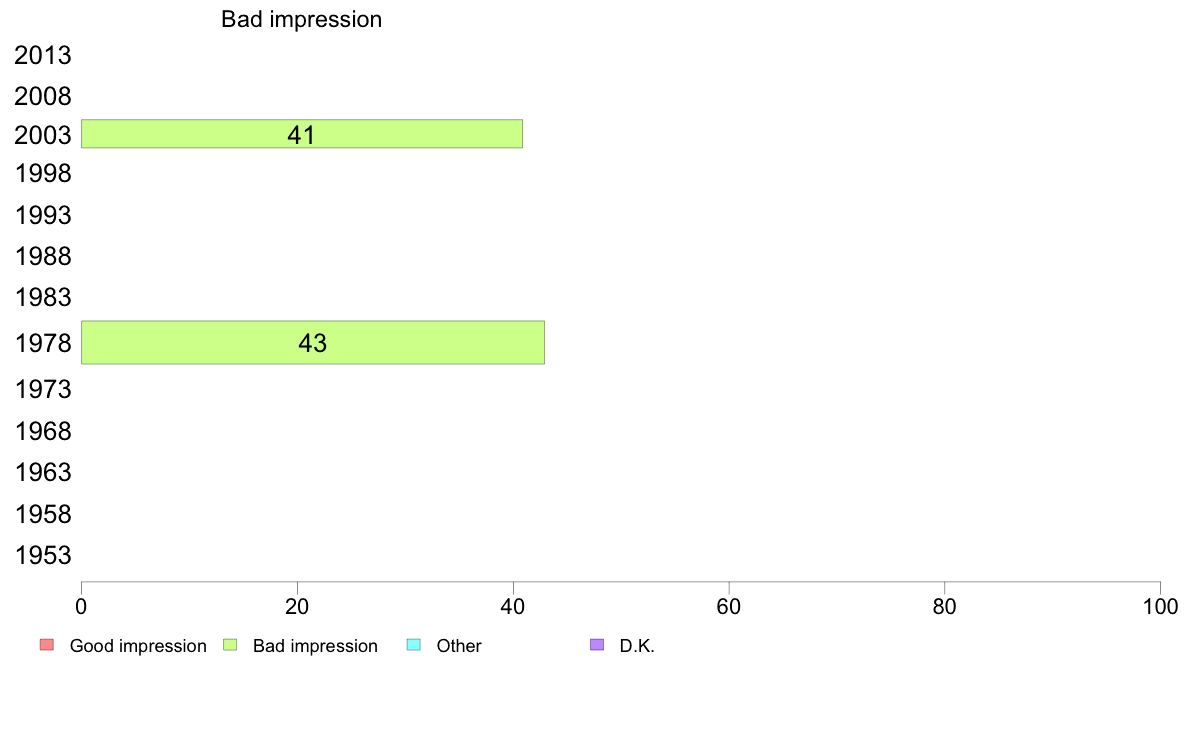This screenshot has width=1188, height=736.
Task: Click the 20 tick on x-axis
Action: click(x=297, y=606)
